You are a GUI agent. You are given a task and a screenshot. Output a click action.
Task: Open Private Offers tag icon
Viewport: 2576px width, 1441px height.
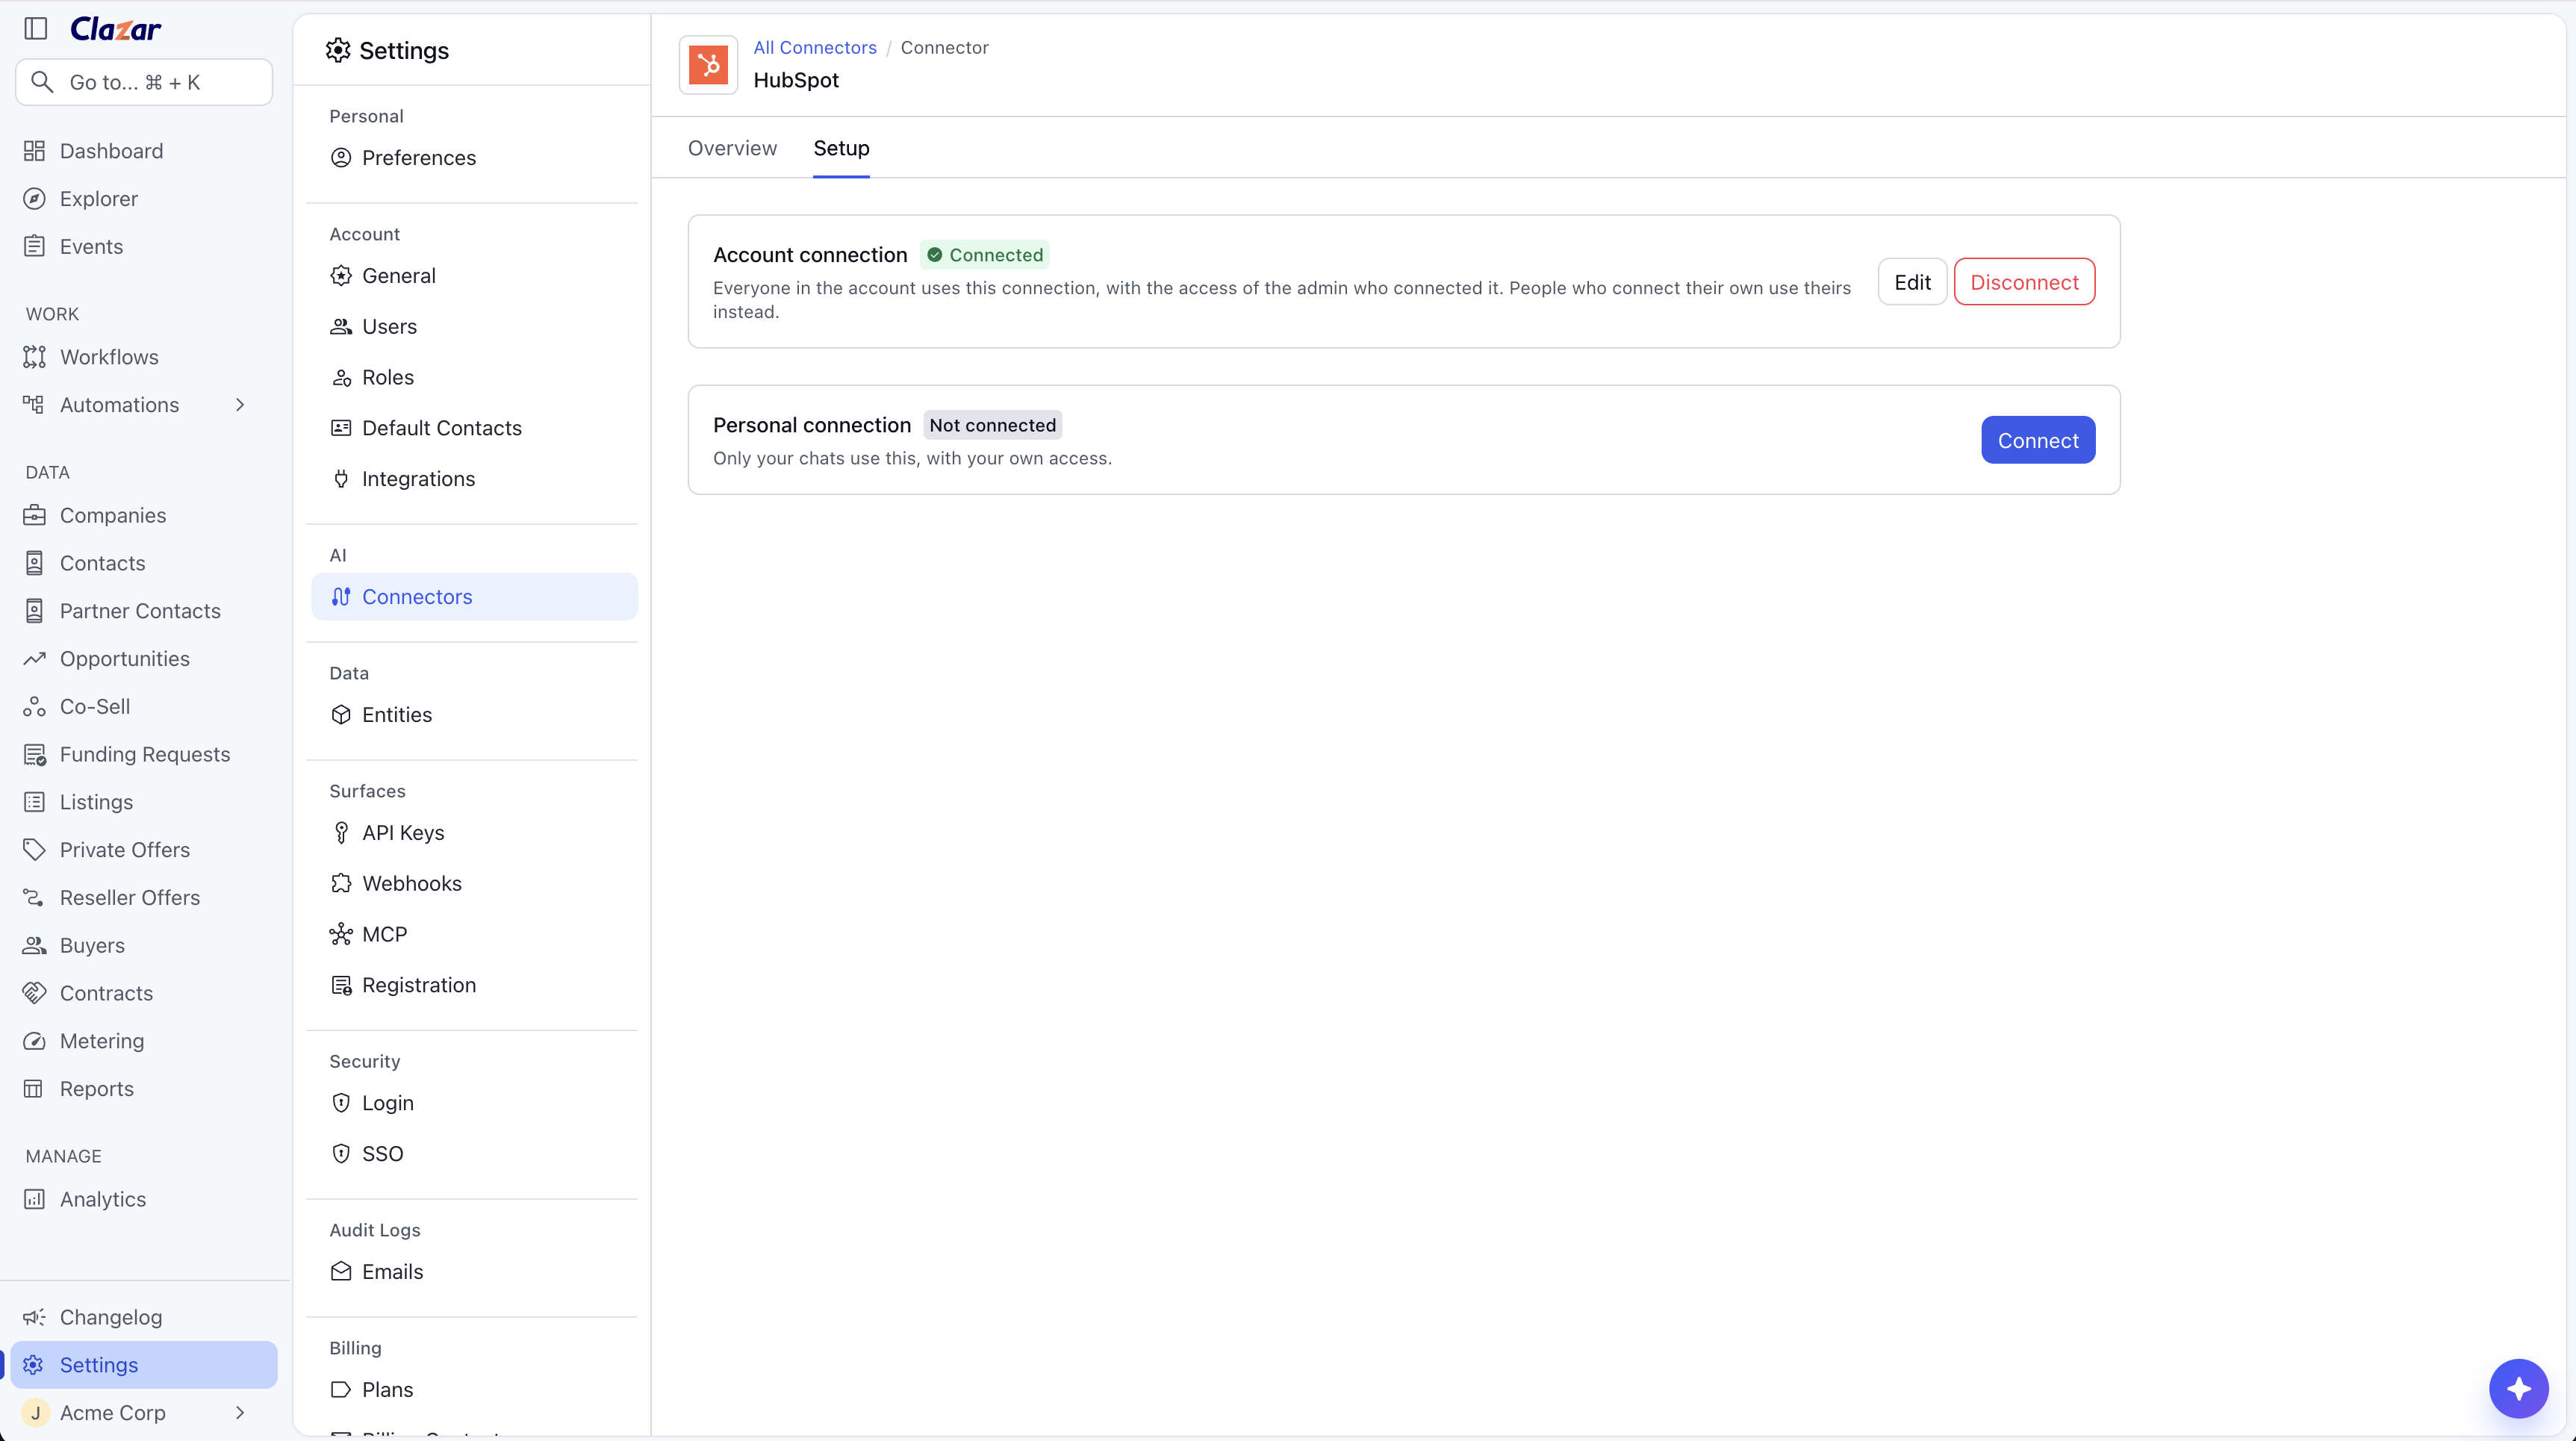[x=34, y=850]
